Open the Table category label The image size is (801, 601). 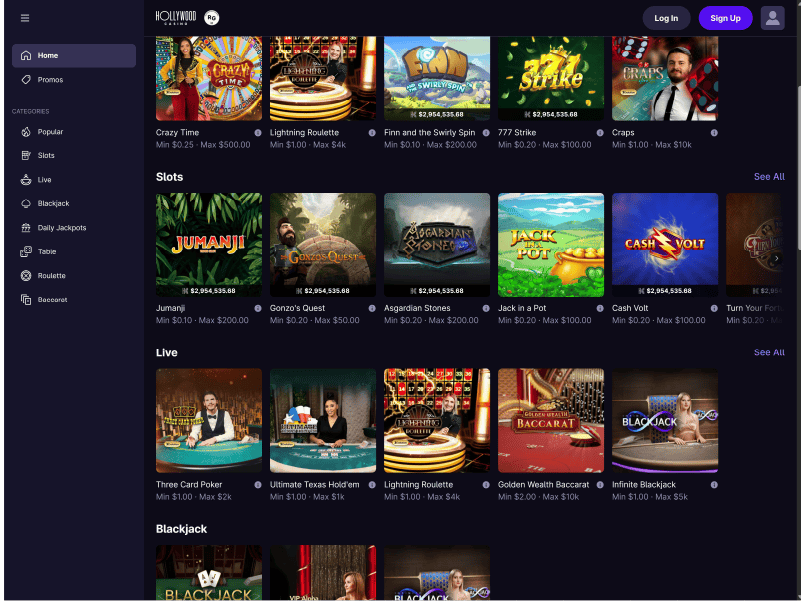47,251
